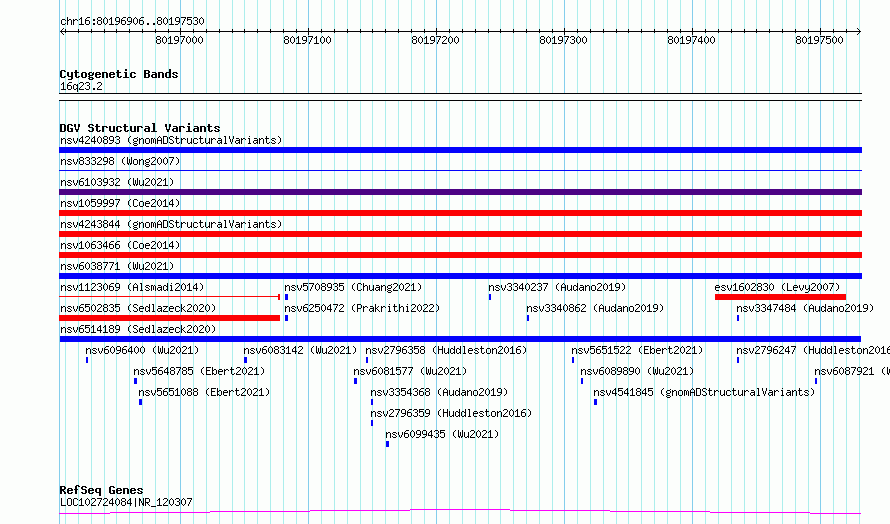Open variant nsv6081577 (Wu2021) label

pyautogui.click(x=410, y=371)
